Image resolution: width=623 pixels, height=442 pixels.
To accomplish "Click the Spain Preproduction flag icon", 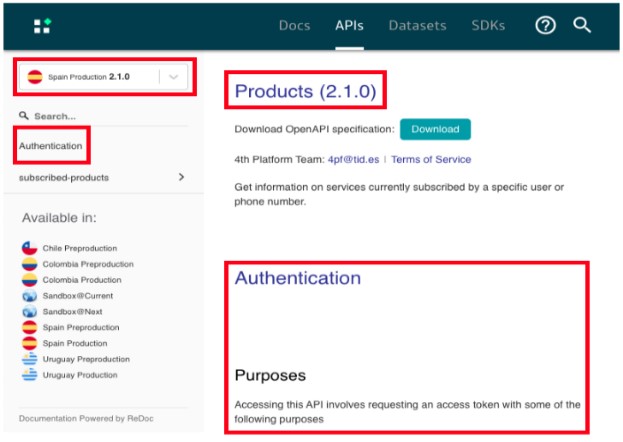I will 29,328.
